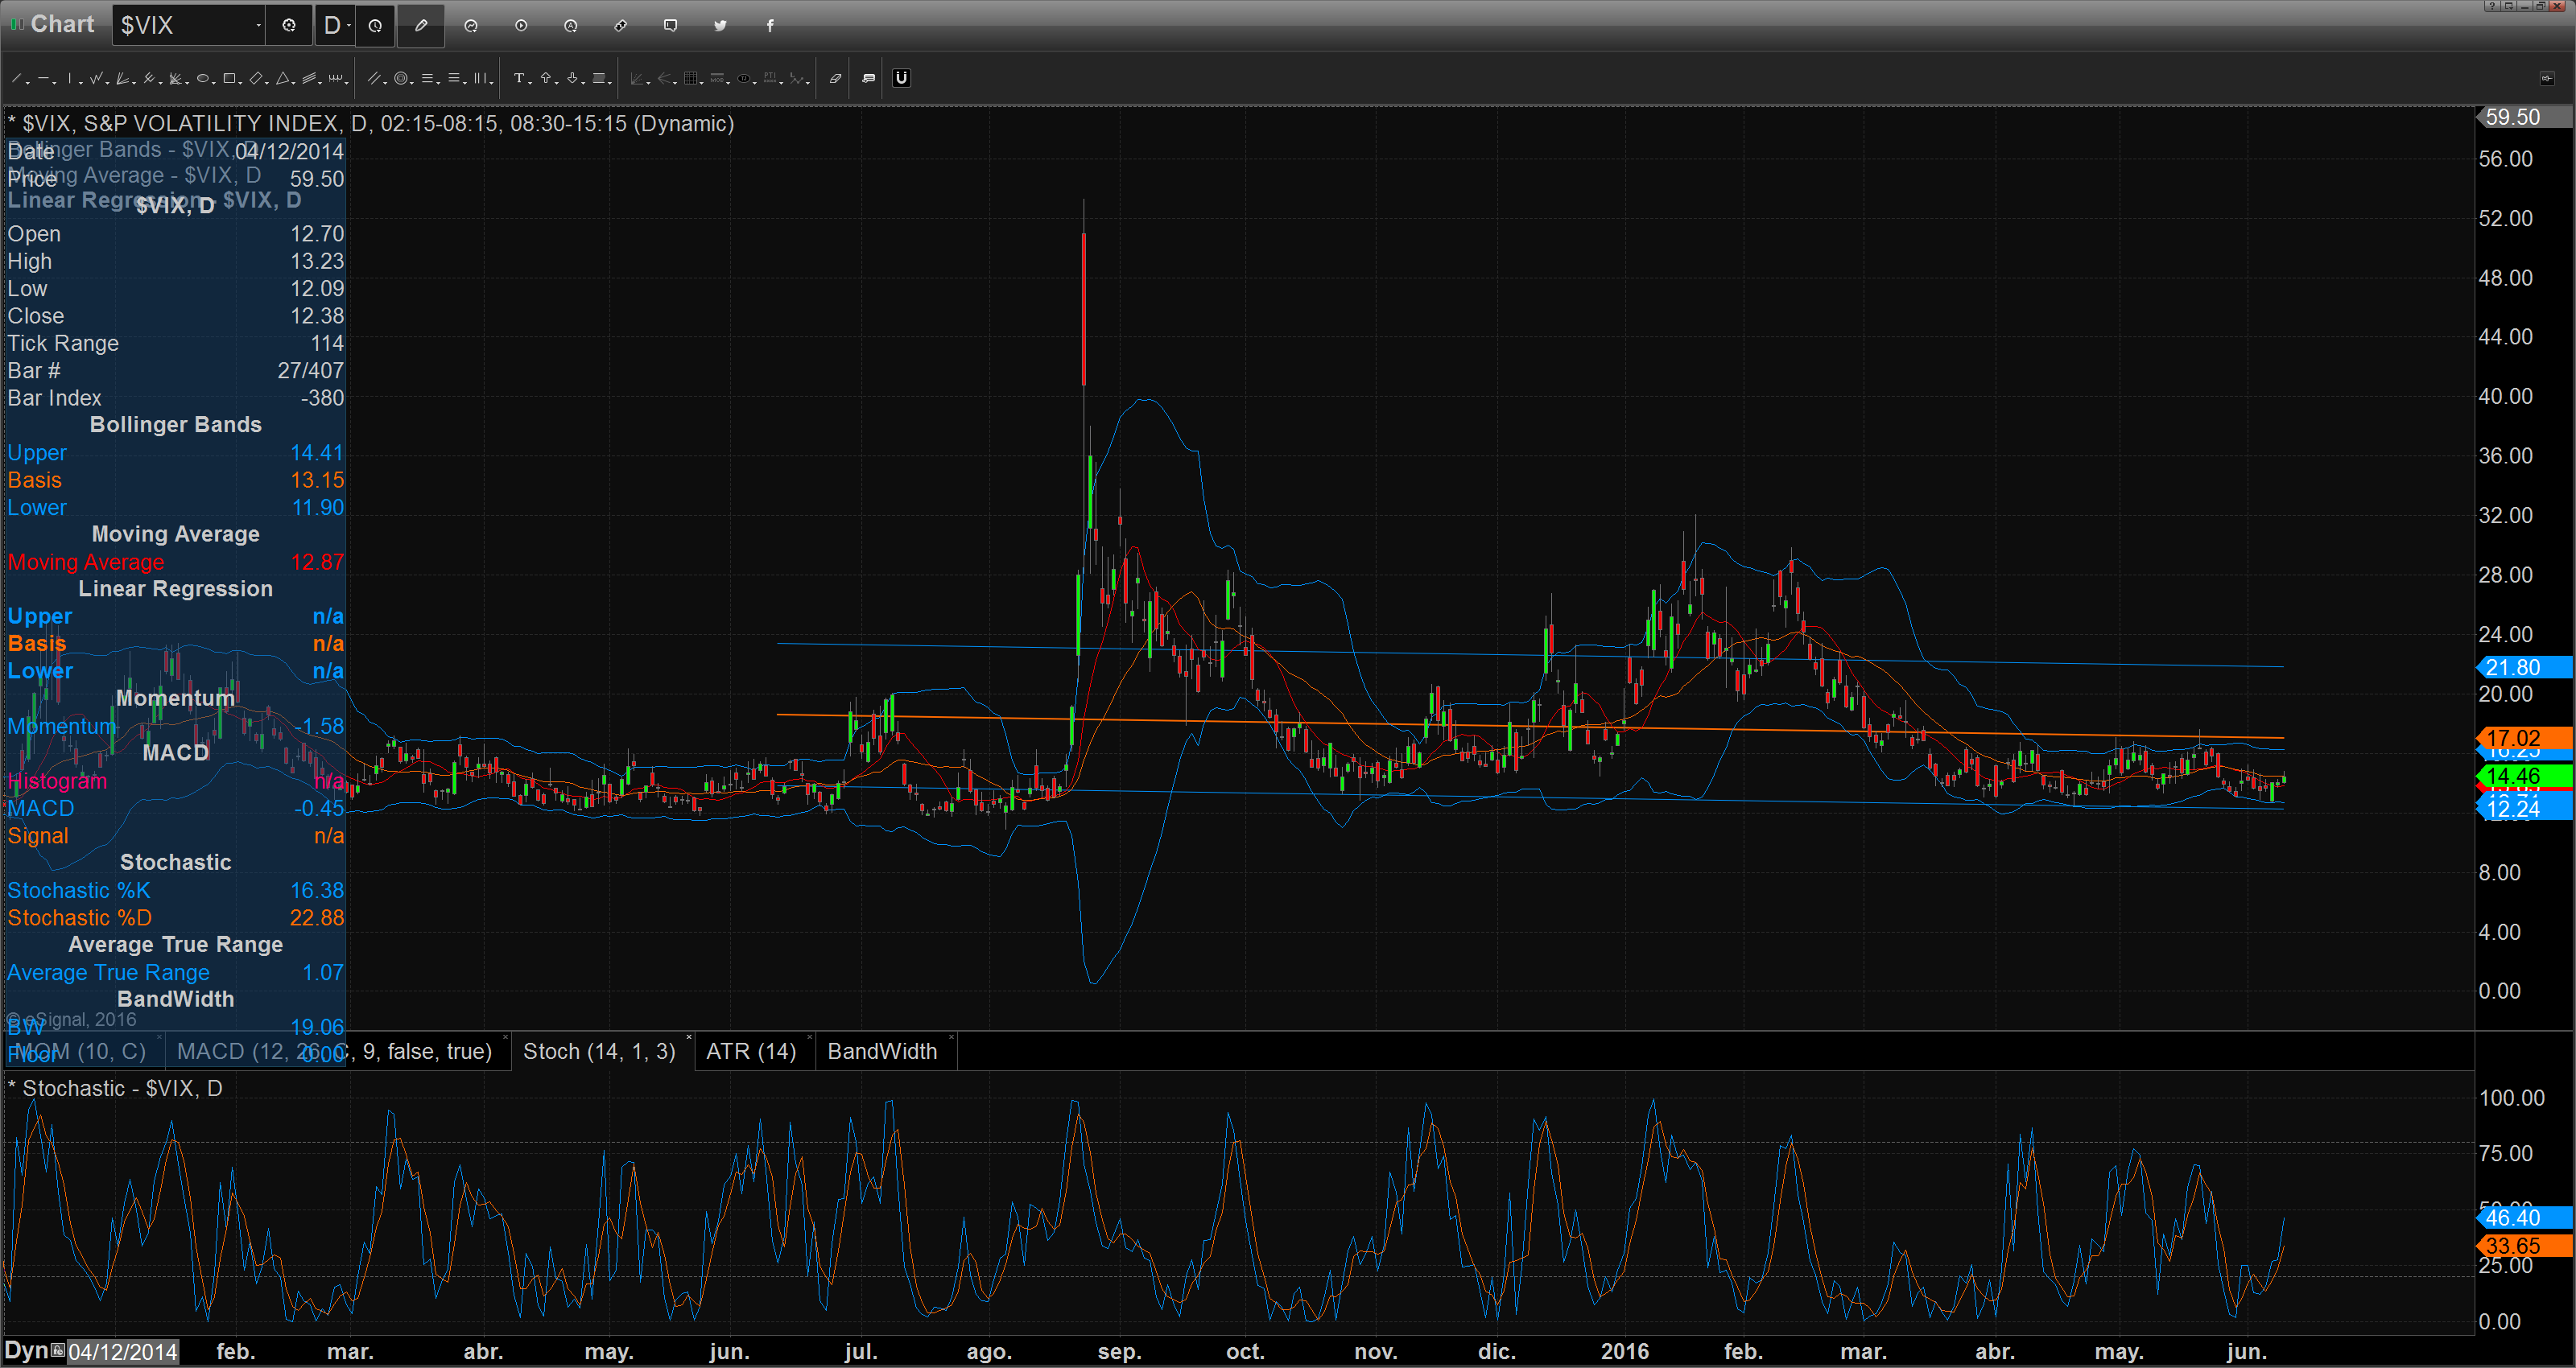Select the Triangle drawing tool
The height and width of the screenshot is (1368, 2576).
pos(283,78)
